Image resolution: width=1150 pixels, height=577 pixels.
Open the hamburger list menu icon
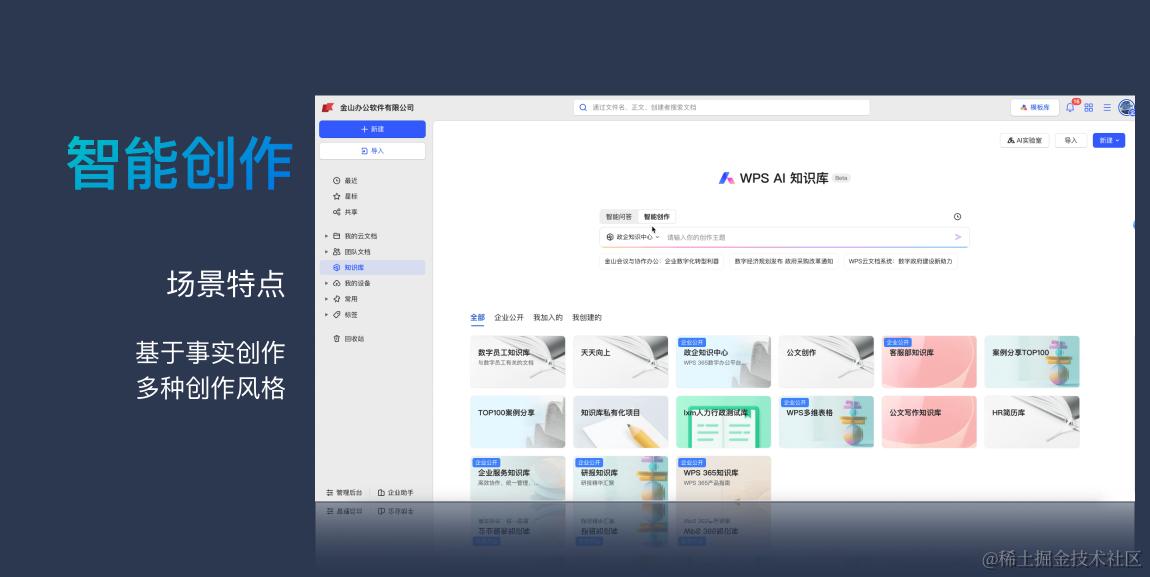[1107, 107]
